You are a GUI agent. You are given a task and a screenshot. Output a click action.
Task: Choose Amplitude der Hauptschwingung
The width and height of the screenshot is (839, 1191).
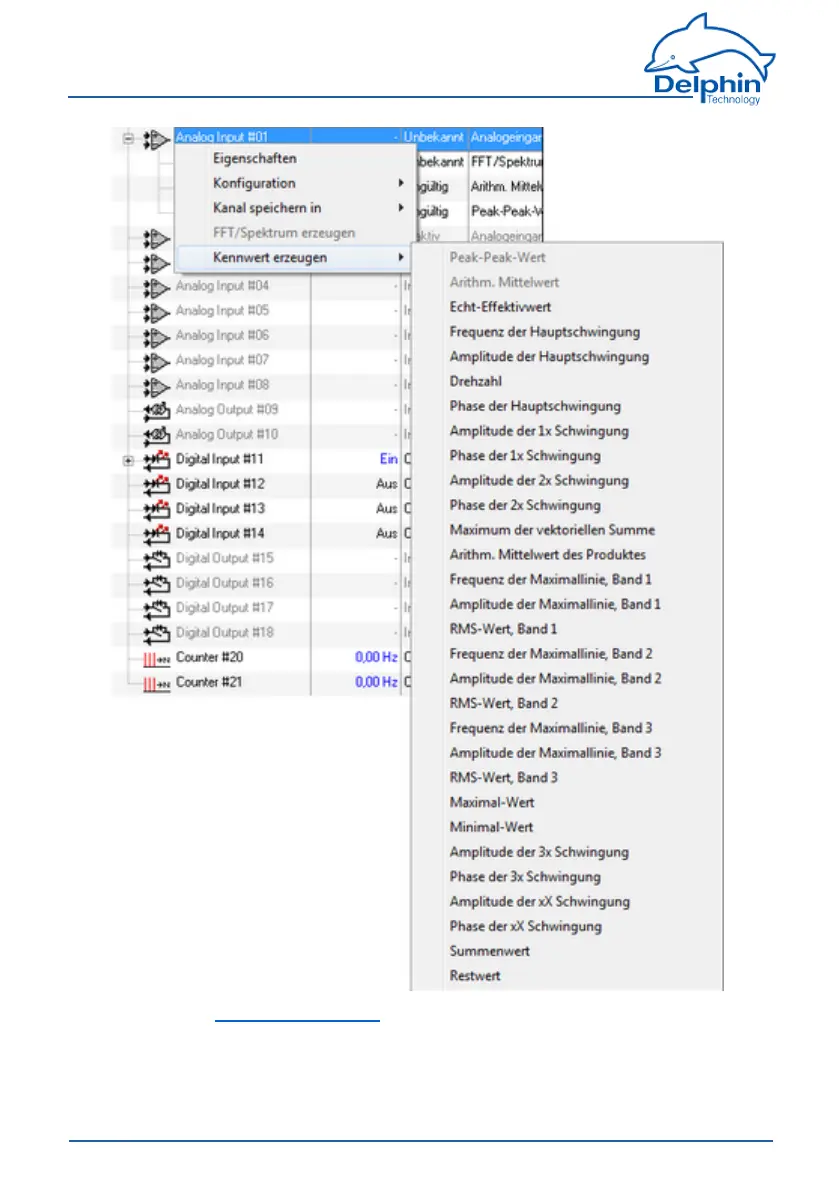(x=567, y=357)
